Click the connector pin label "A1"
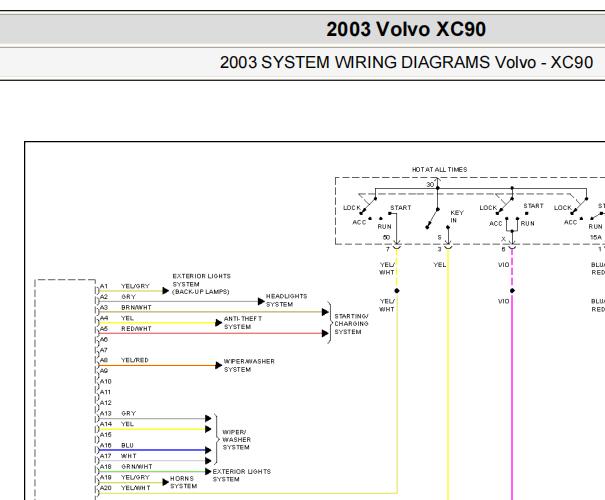Screen dimensions: 605x500 (104, 286)
